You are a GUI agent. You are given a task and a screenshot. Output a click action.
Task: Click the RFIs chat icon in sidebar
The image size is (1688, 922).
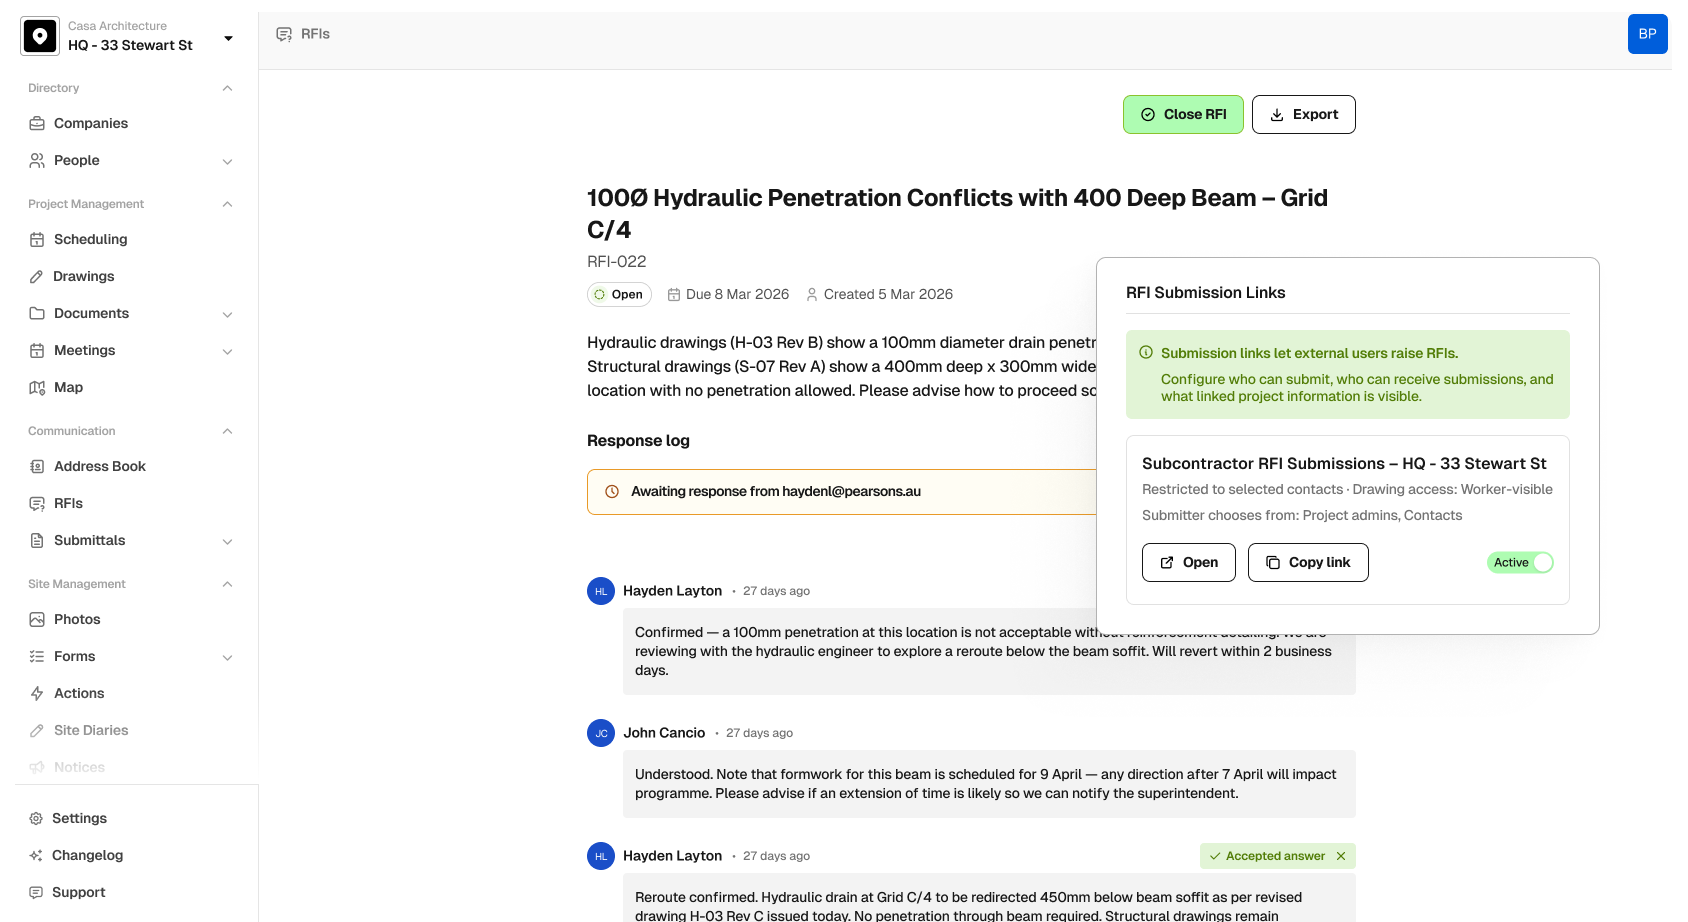coord(37,503)
